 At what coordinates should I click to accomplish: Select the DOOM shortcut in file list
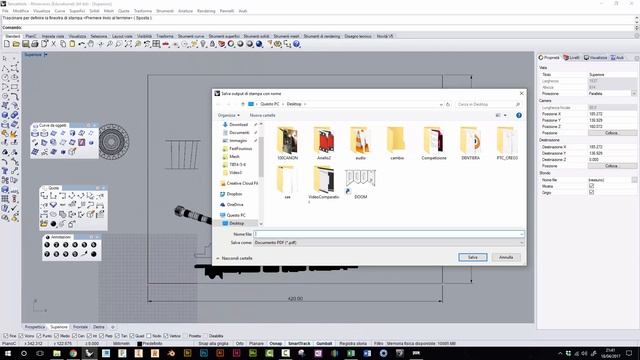coord(360,184)
